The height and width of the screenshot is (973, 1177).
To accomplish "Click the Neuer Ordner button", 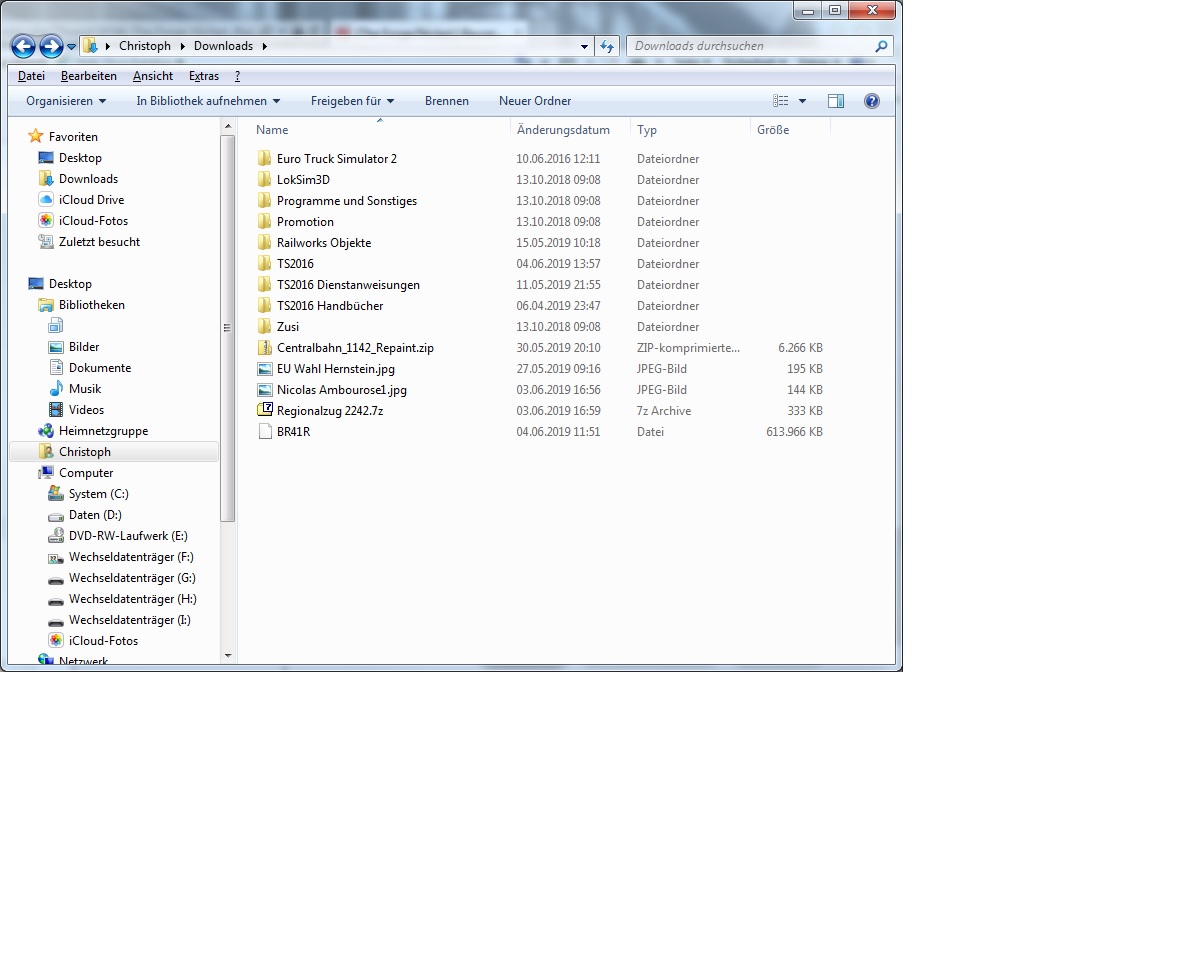I will (535, 101).
